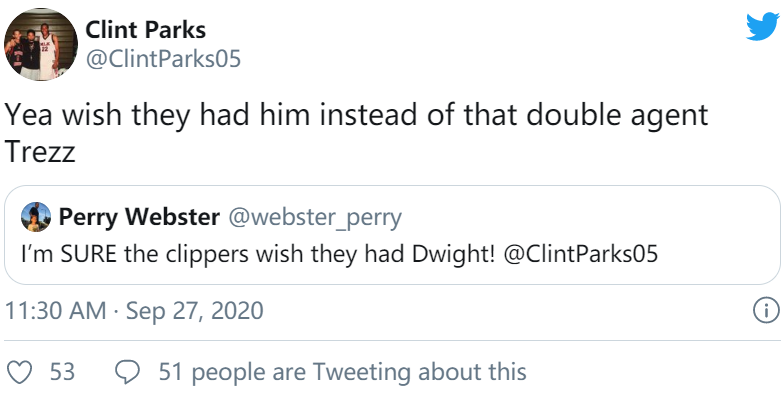The height and width of the screenshot is (398, 783).
Task: Click the word "Dwight!" in quoted tweet
Action: tap(454, 254)
